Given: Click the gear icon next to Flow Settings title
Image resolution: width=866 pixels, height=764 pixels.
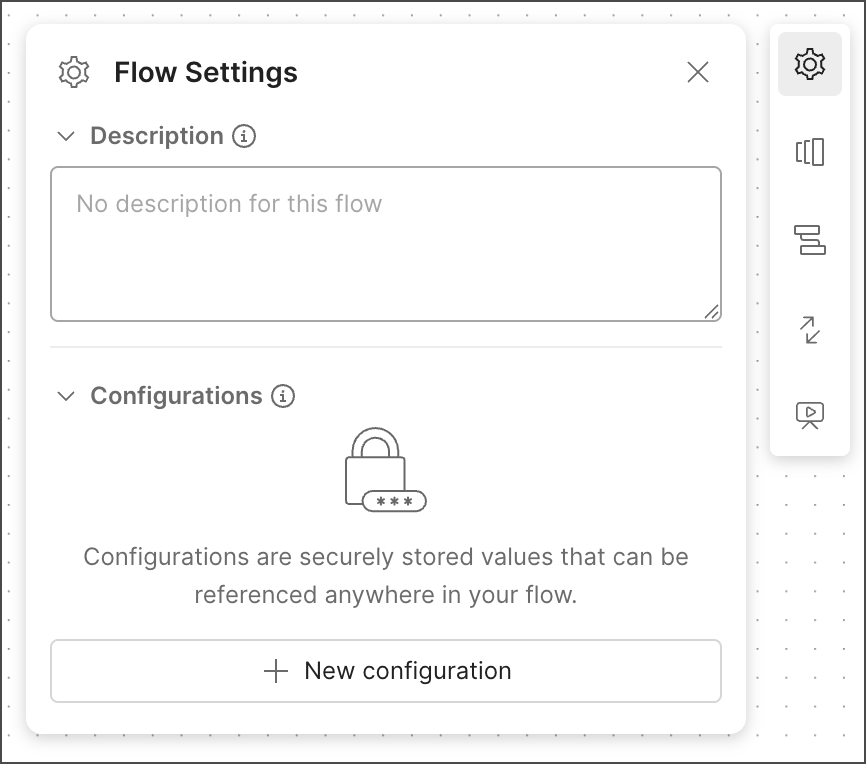Looking at the screenshot, I should pos(73,72).
